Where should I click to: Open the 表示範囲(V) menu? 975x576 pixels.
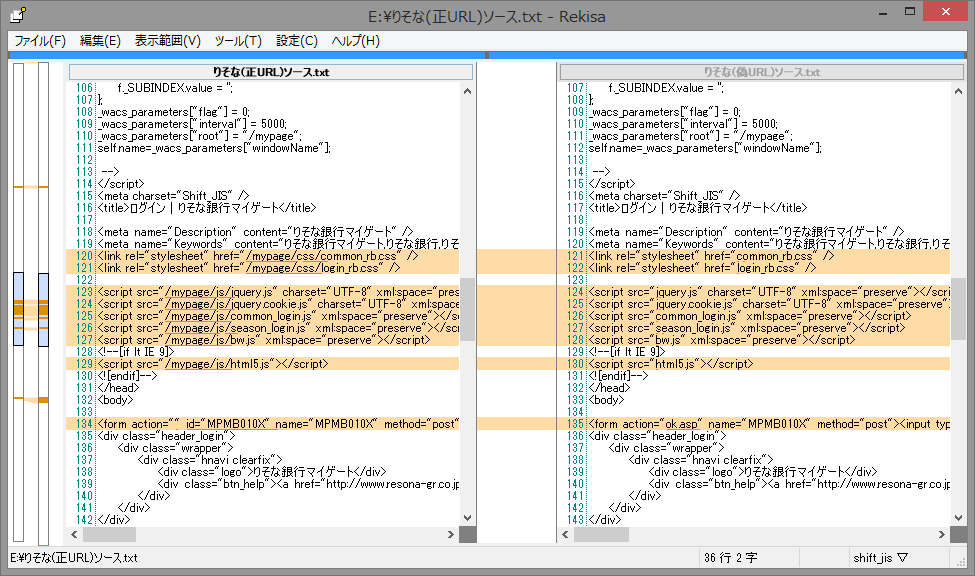pyautogui.click(x=168, y=41)
